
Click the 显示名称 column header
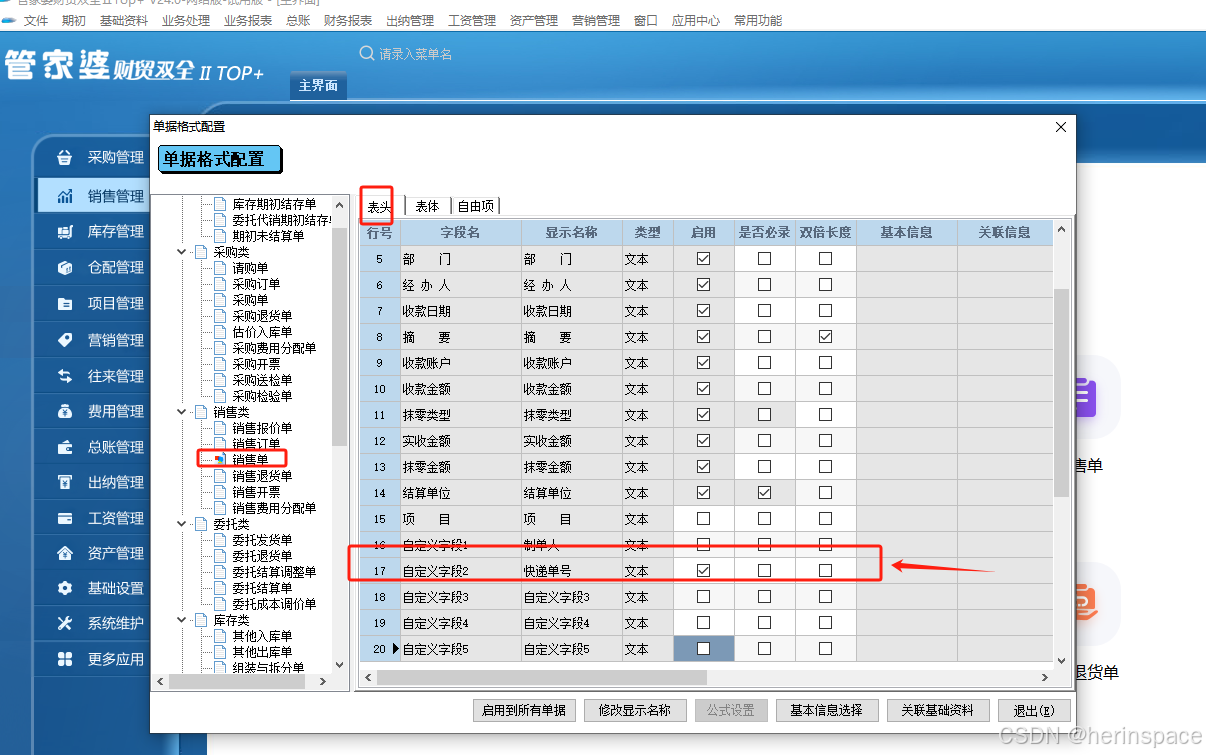click(x=571, y=232)
